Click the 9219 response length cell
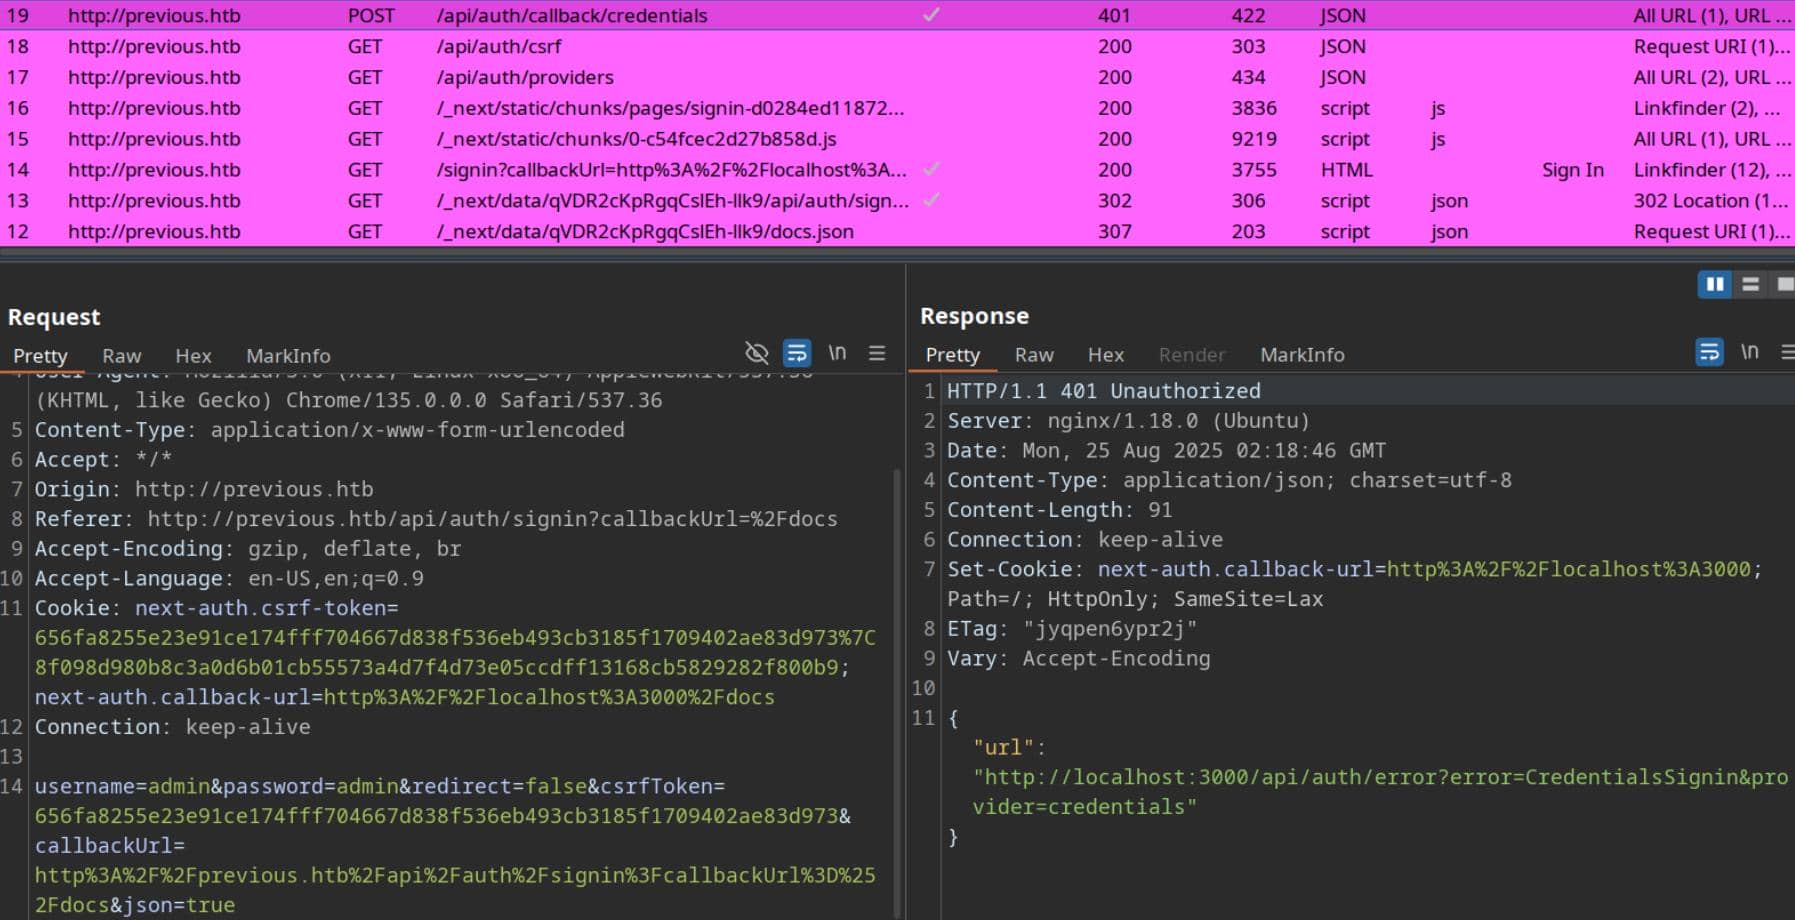Screen dimensions: 1795x920 click(x=1254, y=140)
